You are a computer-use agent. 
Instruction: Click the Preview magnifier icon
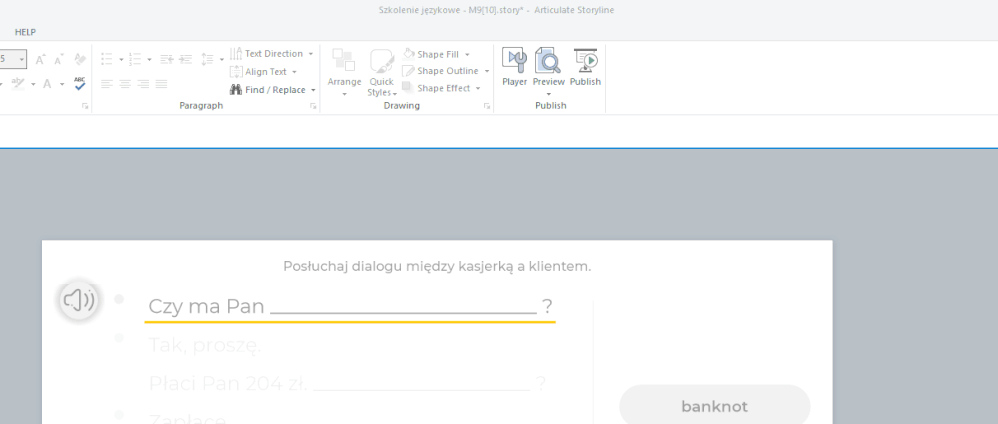[548, 61]
